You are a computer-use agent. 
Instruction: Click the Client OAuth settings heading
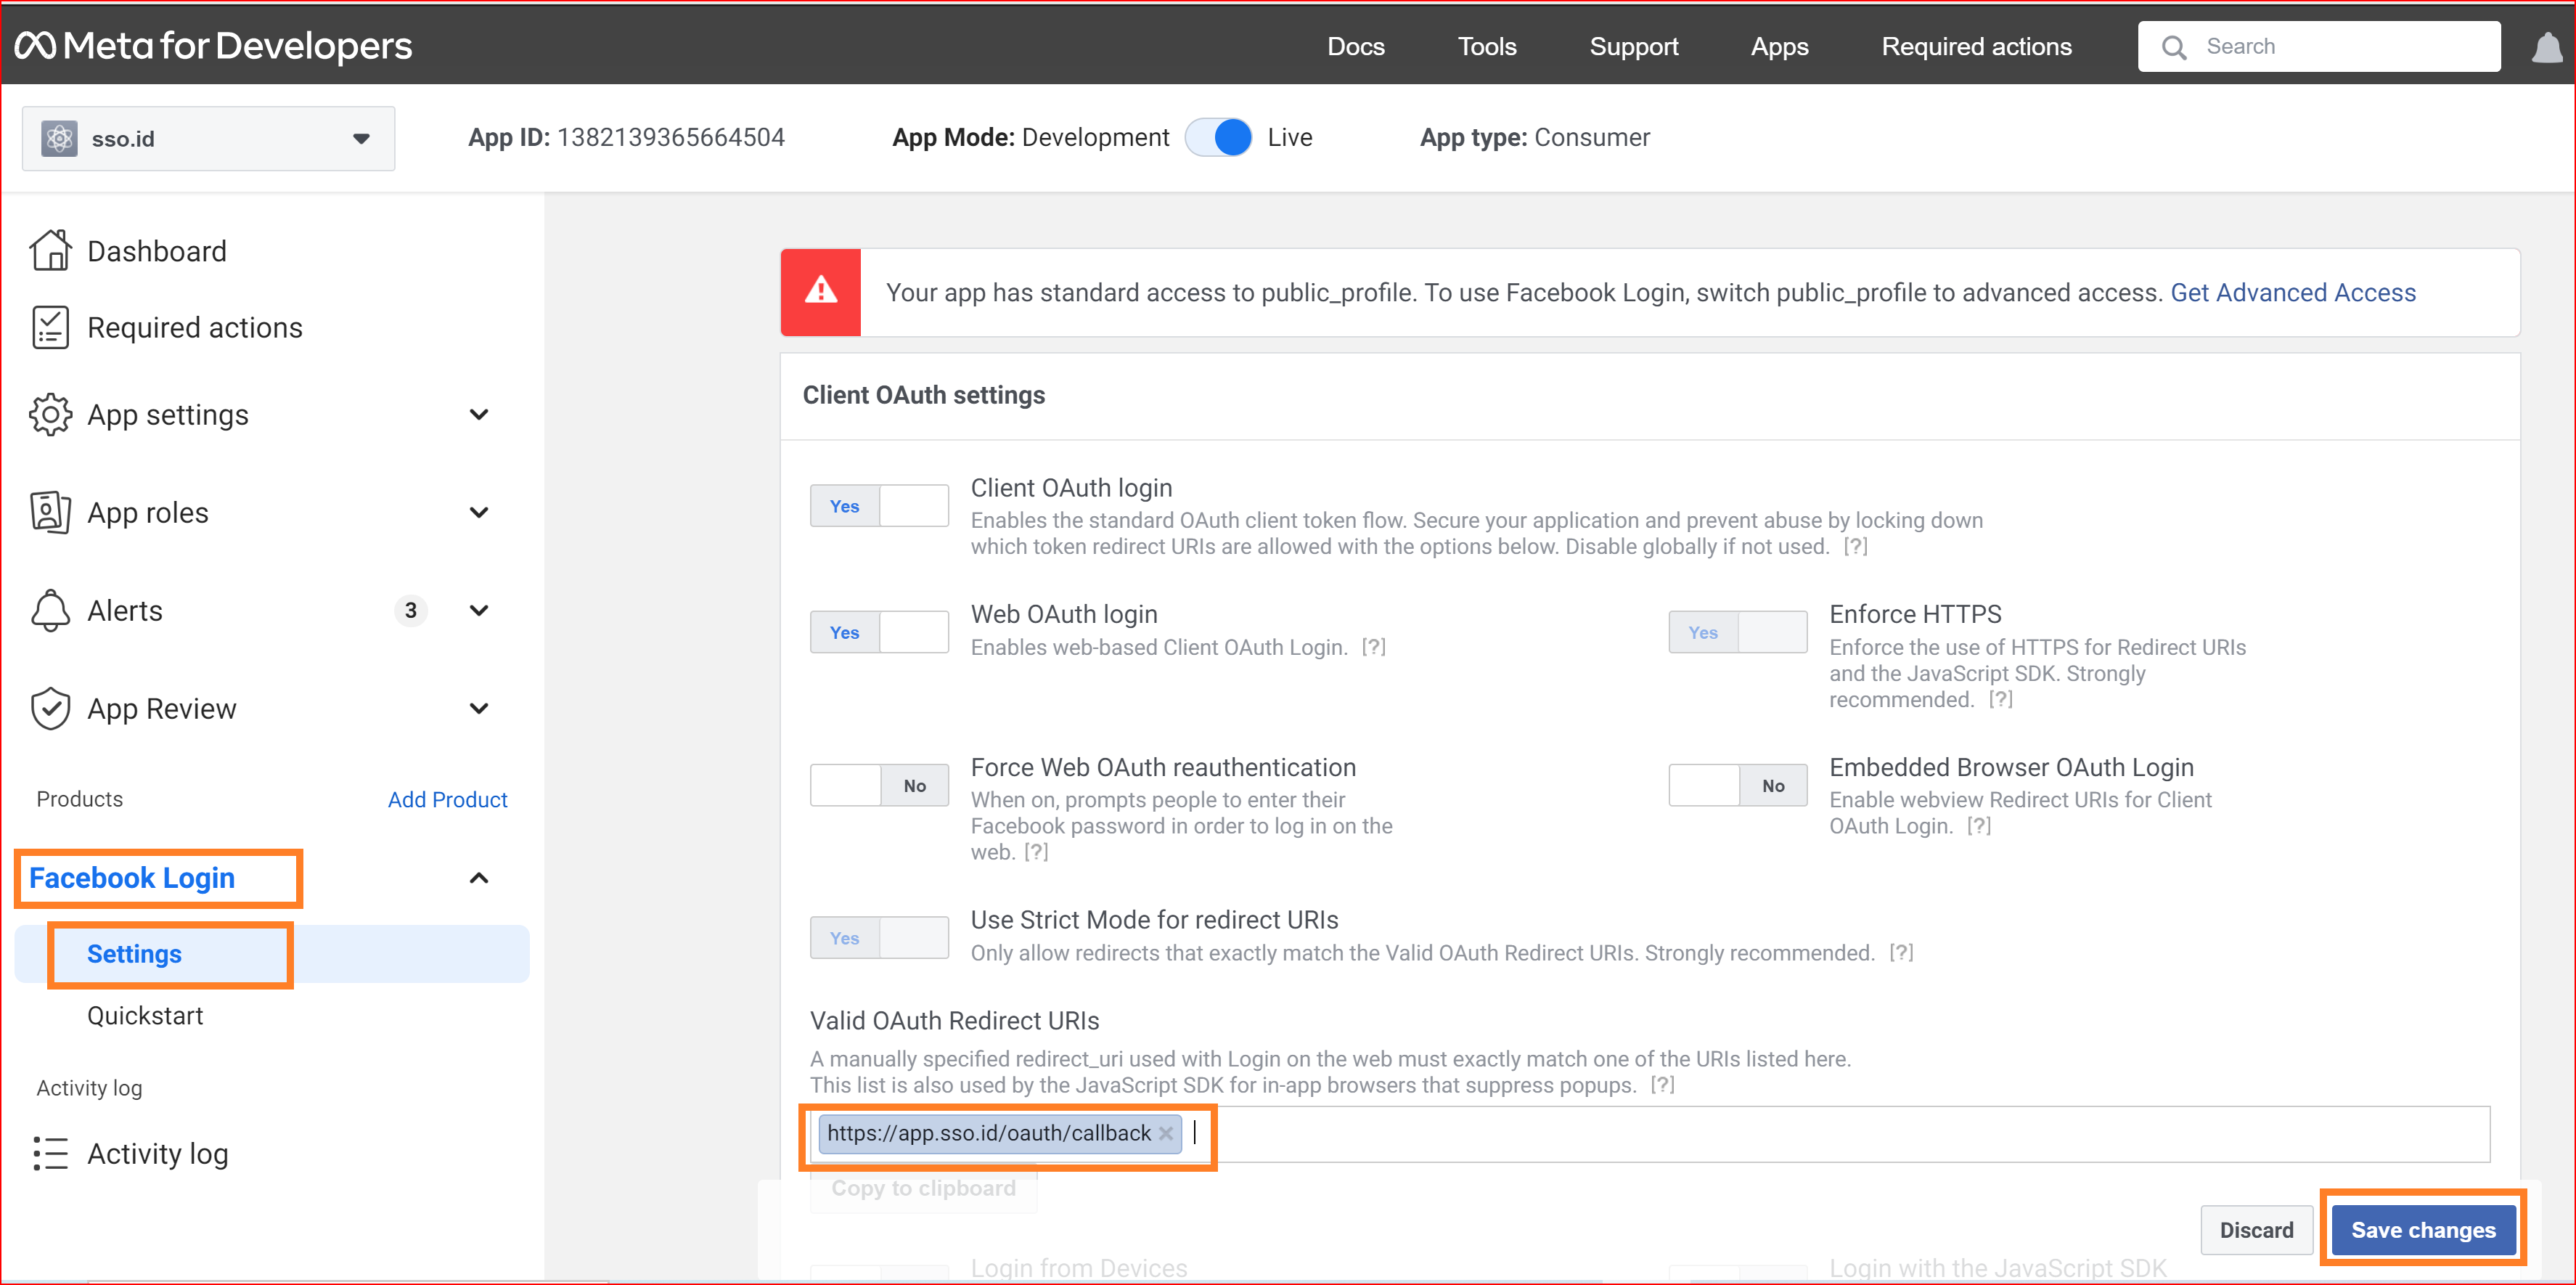coord(923,395)
